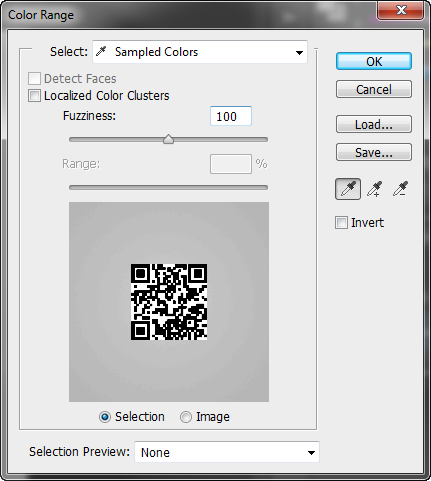This screenshot has width=431, height=481.
Task: Enable Localized Color Clusters checkbox
Action: (34, 96)
